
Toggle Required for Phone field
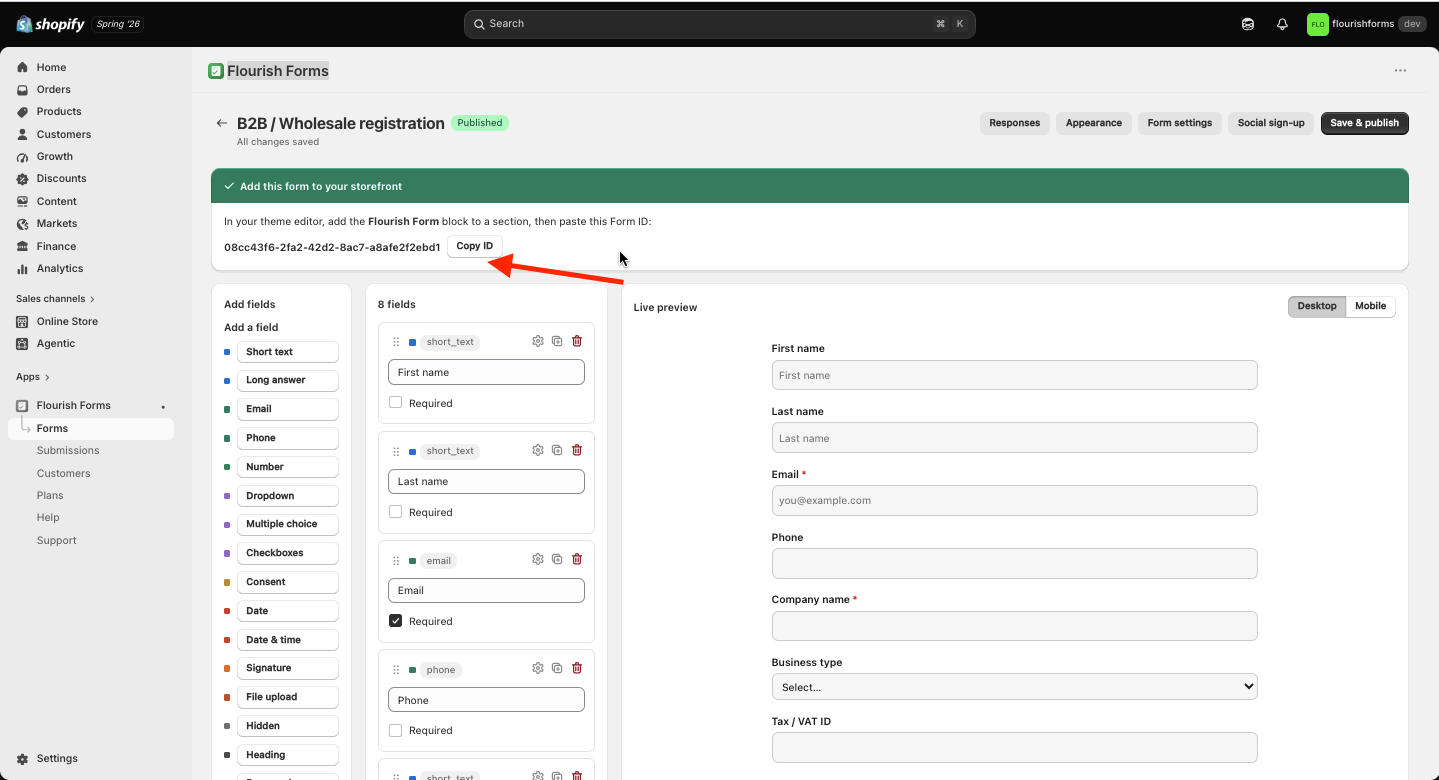coord(395,730)
